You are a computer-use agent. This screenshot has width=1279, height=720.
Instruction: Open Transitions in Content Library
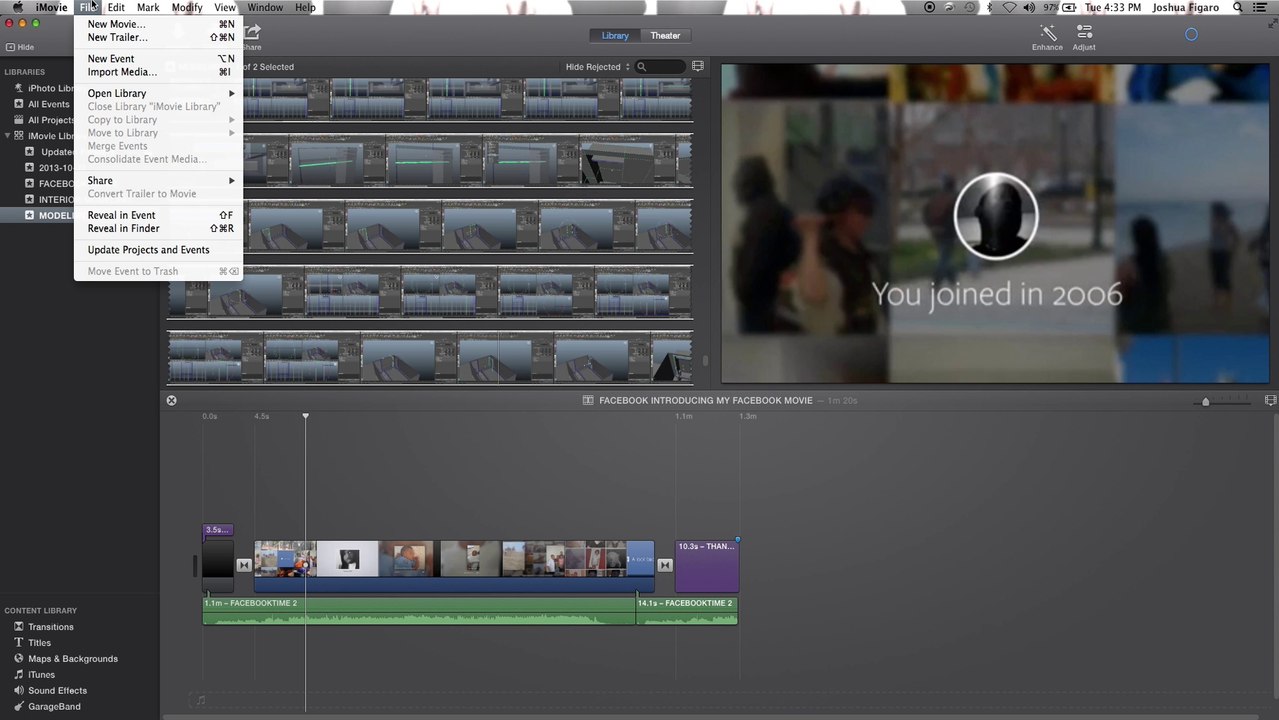pyautogui.click(x=43, y=627)
